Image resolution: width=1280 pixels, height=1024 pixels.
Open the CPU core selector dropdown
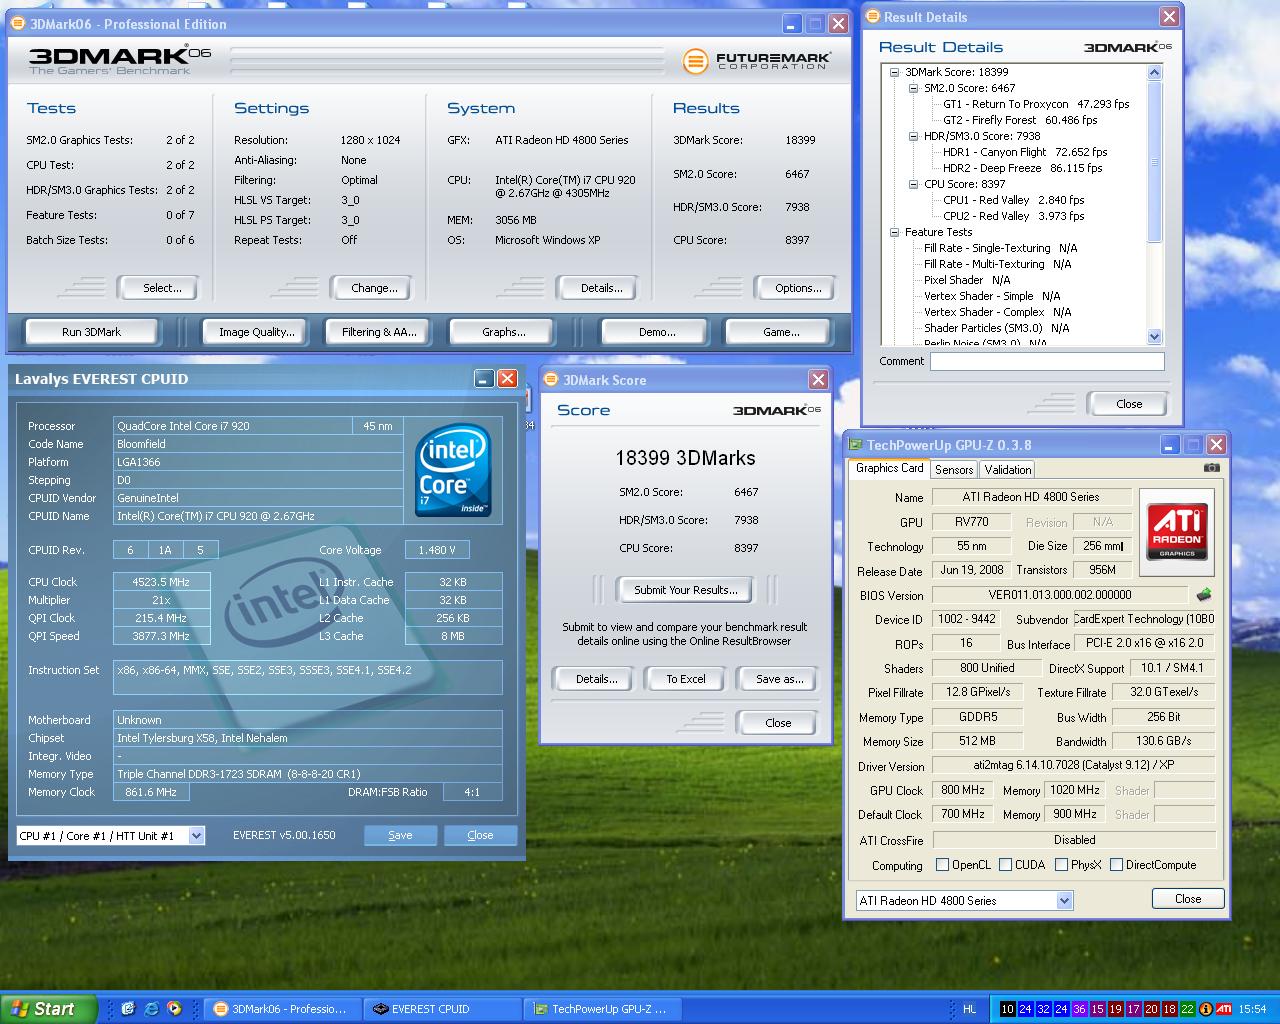[x=196, y=836]
